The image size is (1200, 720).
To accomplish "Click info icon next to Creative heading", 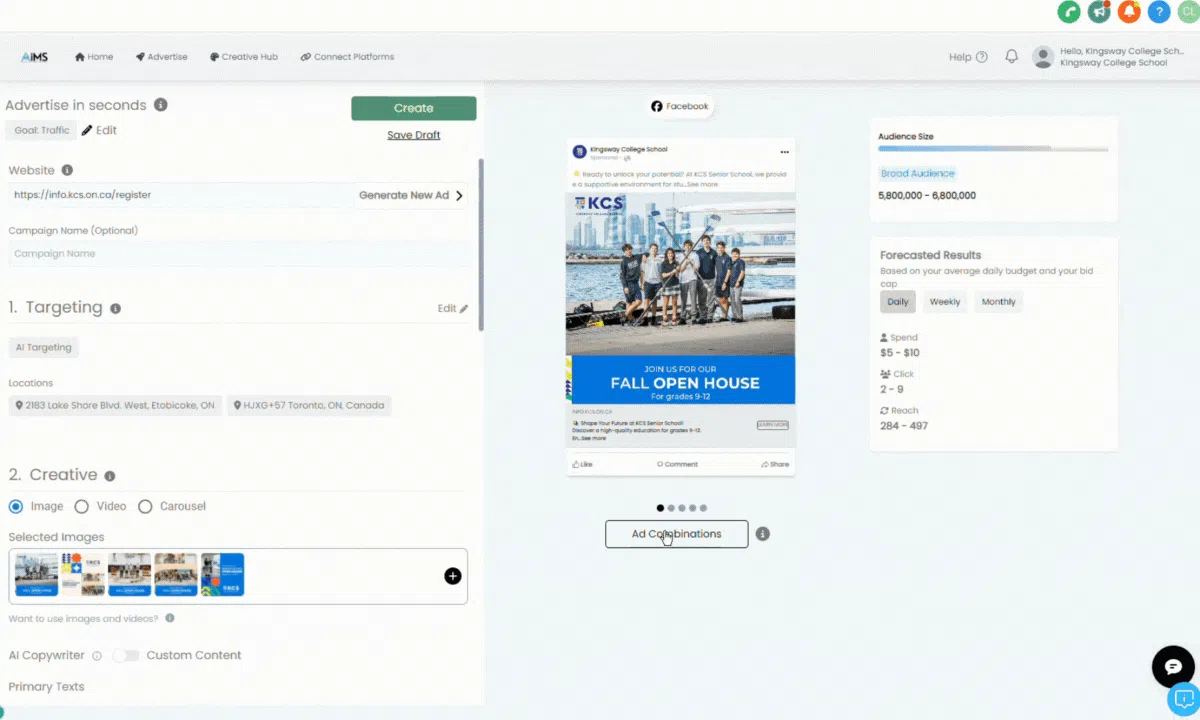I will coord(110,476).
